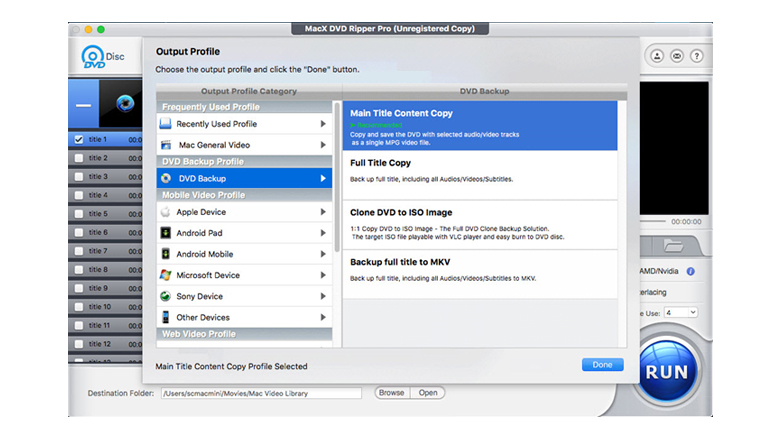
Task: Open the help question mark icon
Action: 696,56
